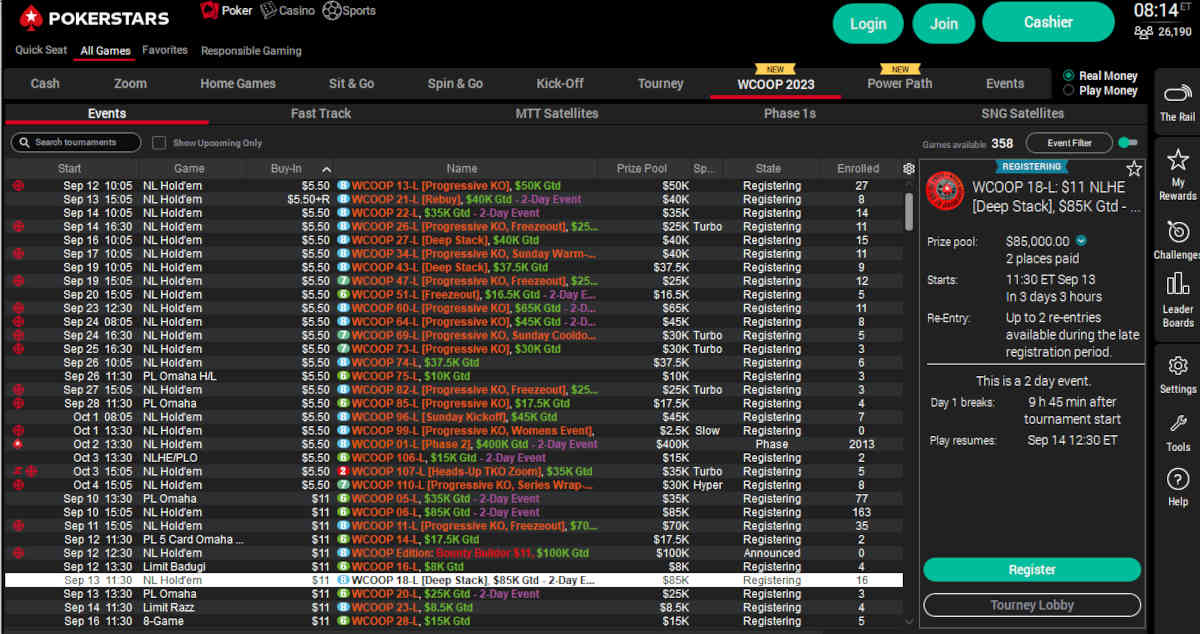This screenshot has height=634, width=1200.
Task: Select the WCOOP 23-L Limit Razz row
Action: coord(454,607)
